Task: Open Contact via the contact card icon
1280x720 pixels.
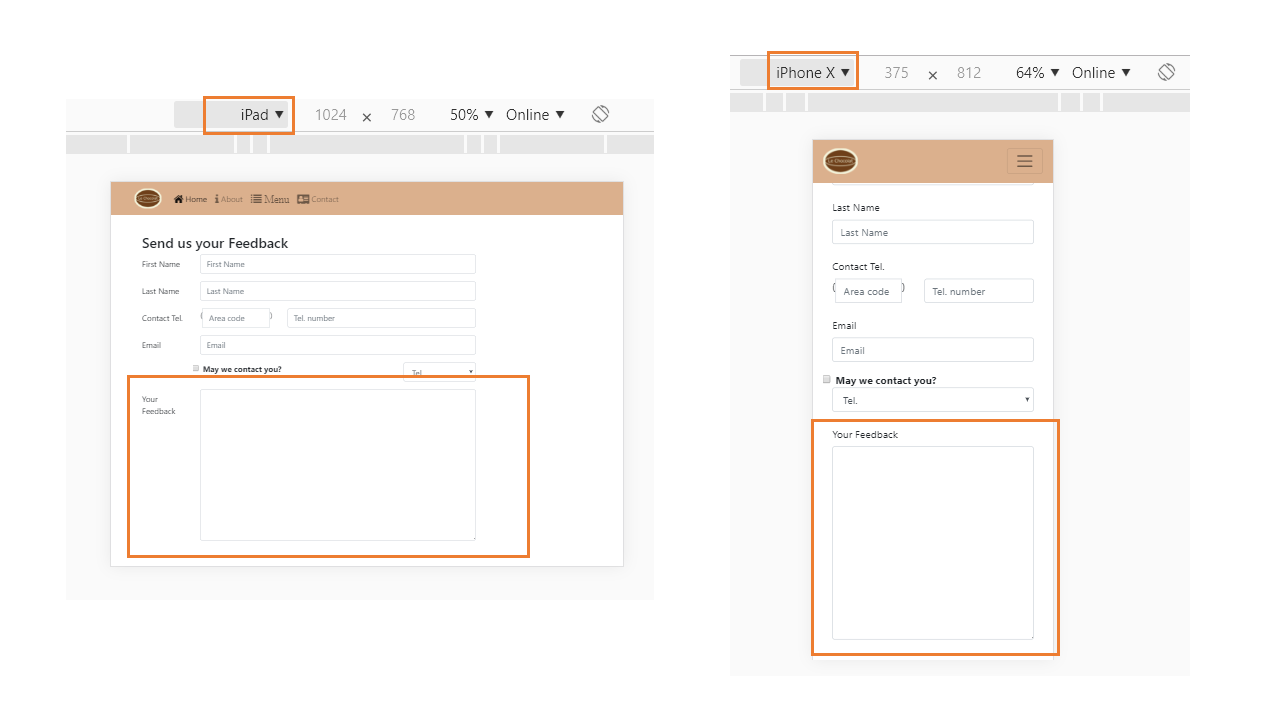Action: pyautogui.click(x=303, y=198)
